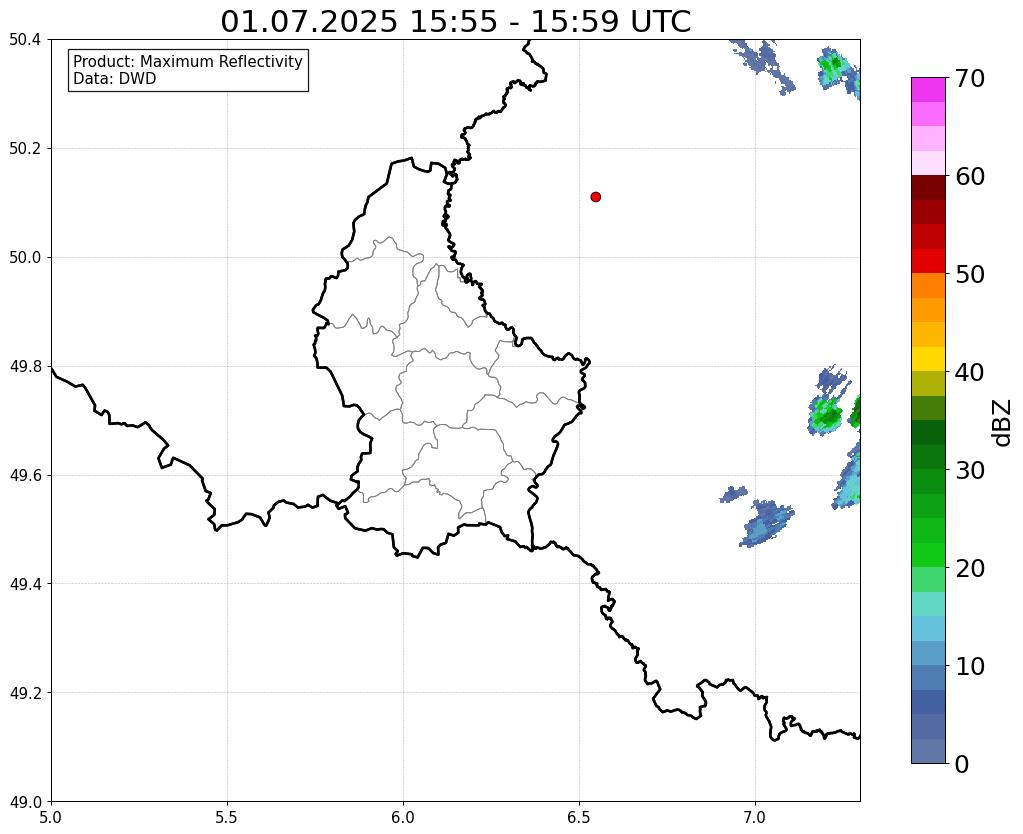The image size is (1023, 834).
Task: Click the colorbar tick label '60'
Action: coord(970,176)
